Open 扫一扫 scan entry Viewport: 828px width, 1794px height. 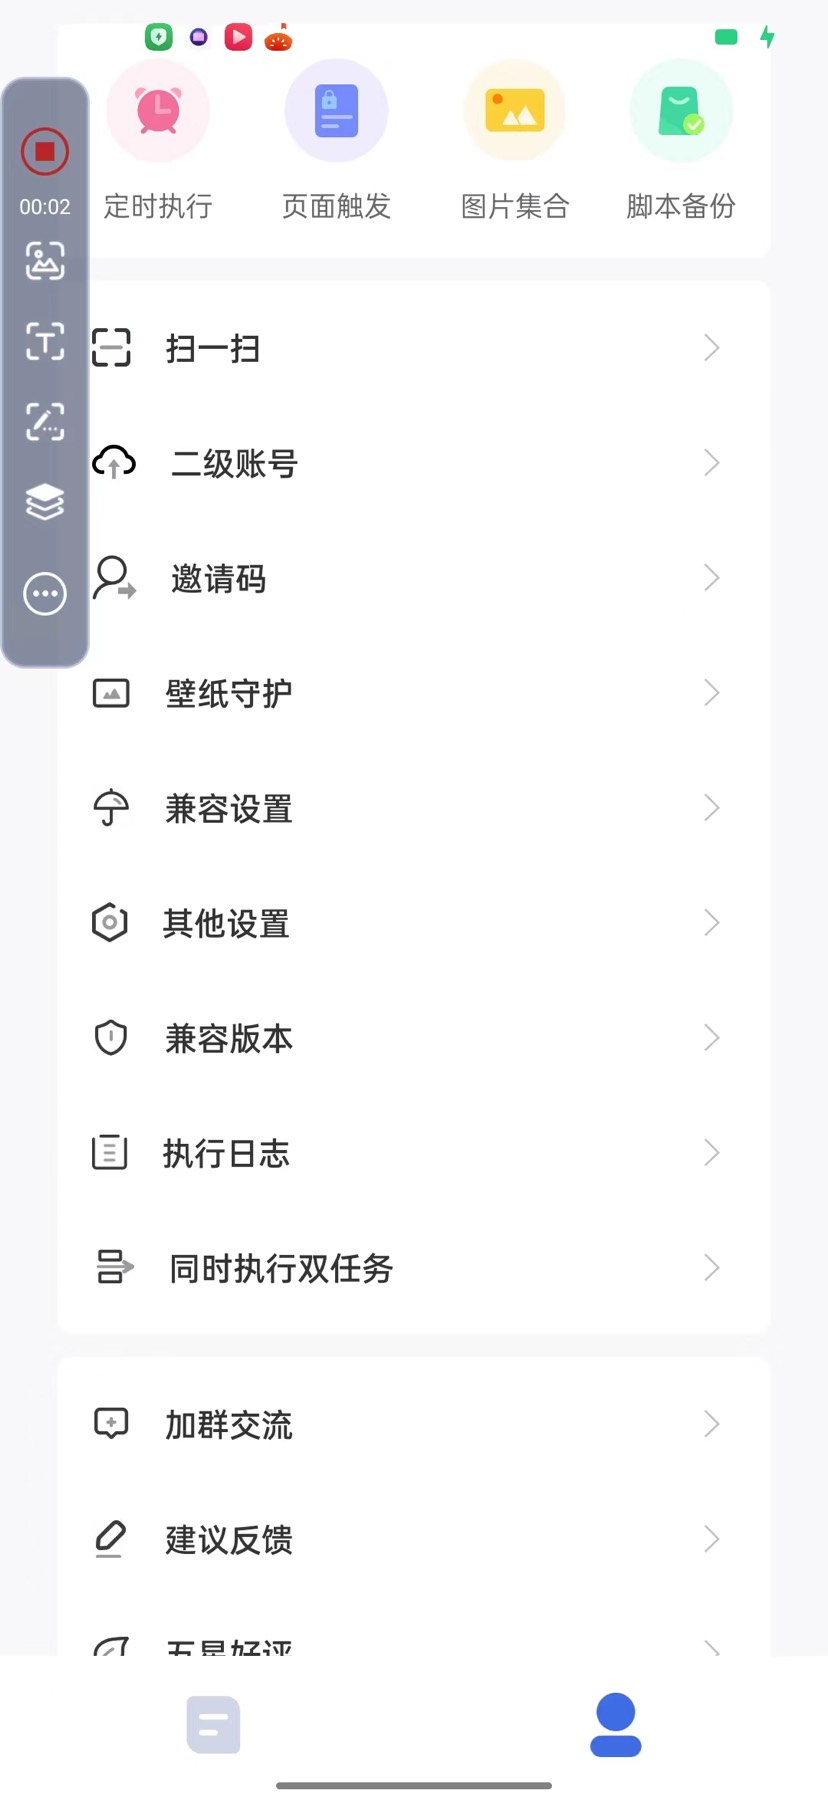click(x=213, y=349)
